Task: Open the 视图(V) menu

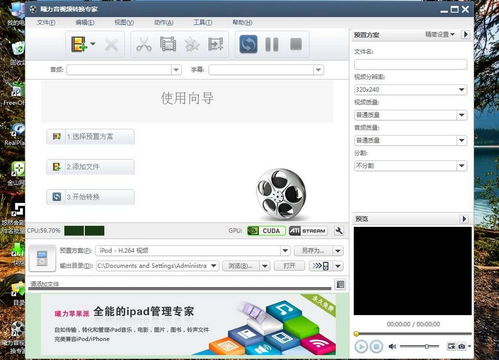Action: coord(124,22)
